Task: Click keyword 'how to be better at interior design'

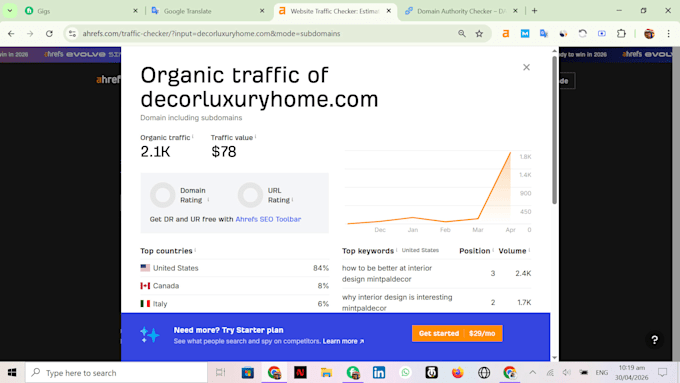Action: tap(387, 273)
